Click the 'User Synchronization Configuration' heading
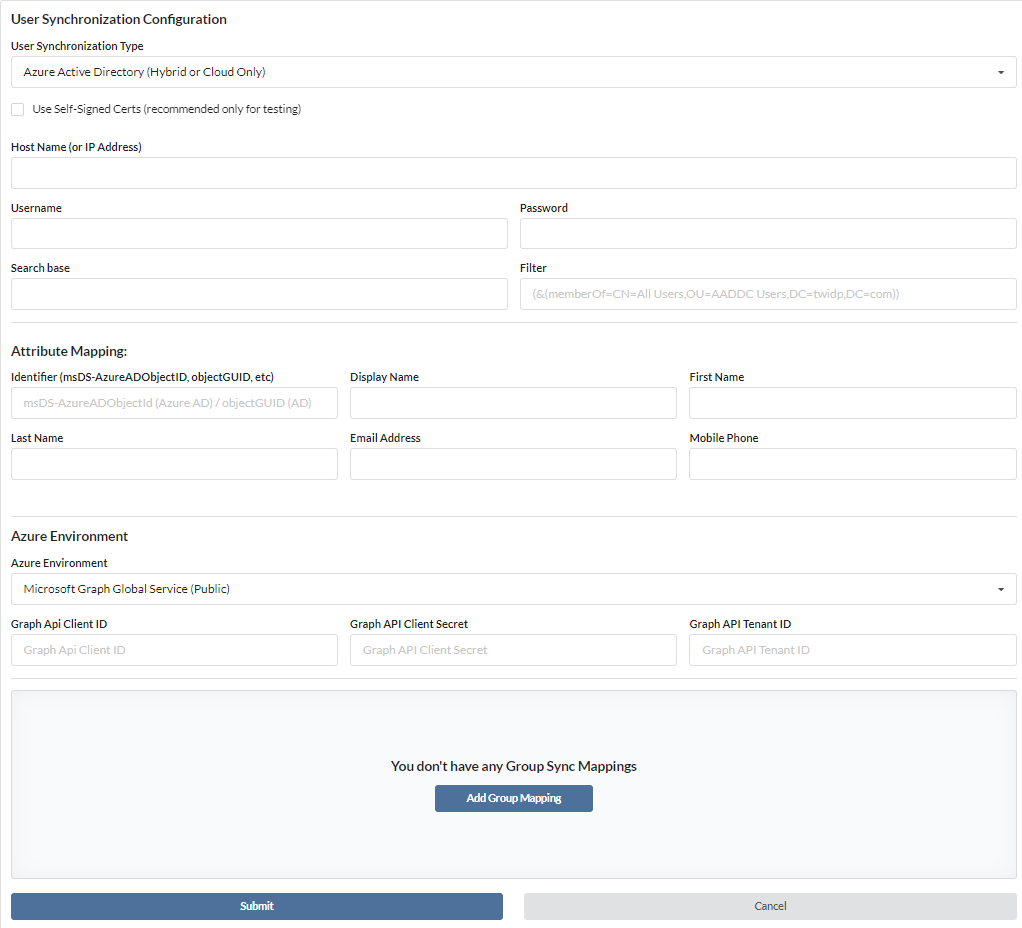The height and width of the screenshot is (928, 1022). (x=119, y=20)
